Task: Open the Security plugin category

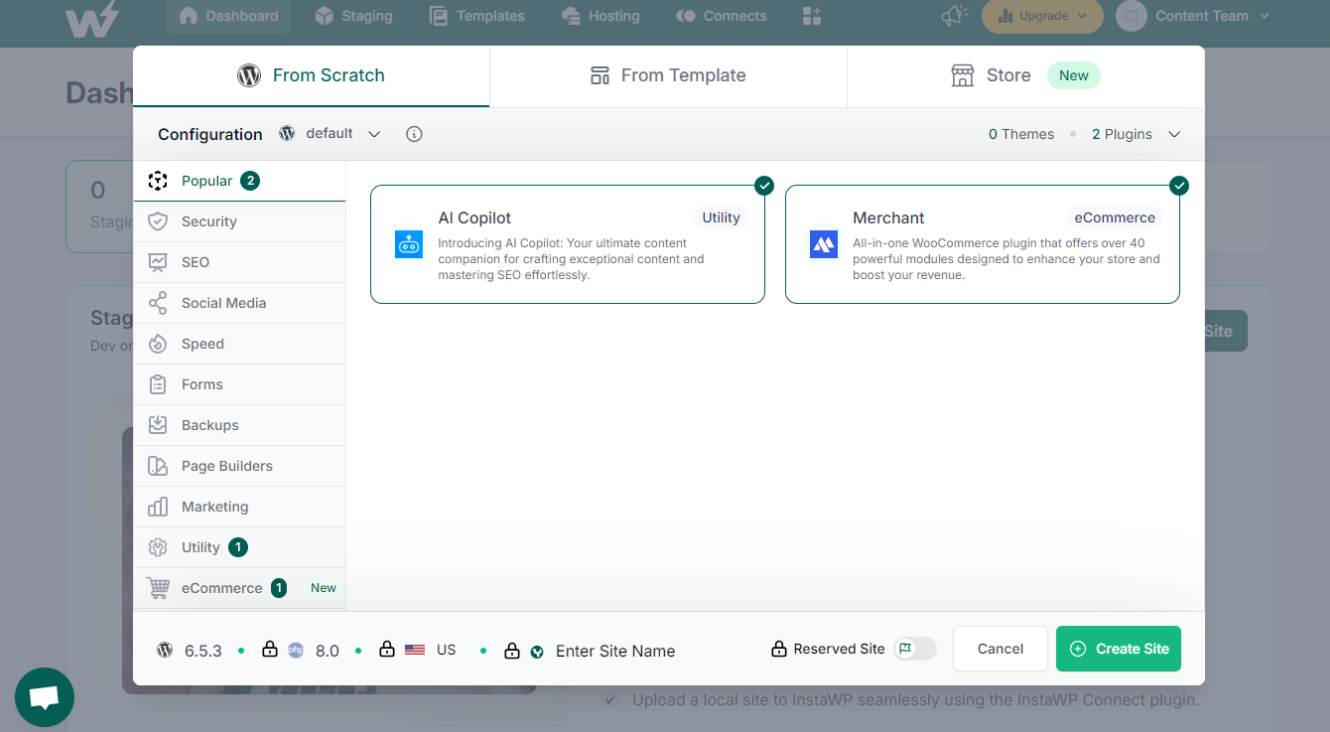Action: [x=239, y=222]
